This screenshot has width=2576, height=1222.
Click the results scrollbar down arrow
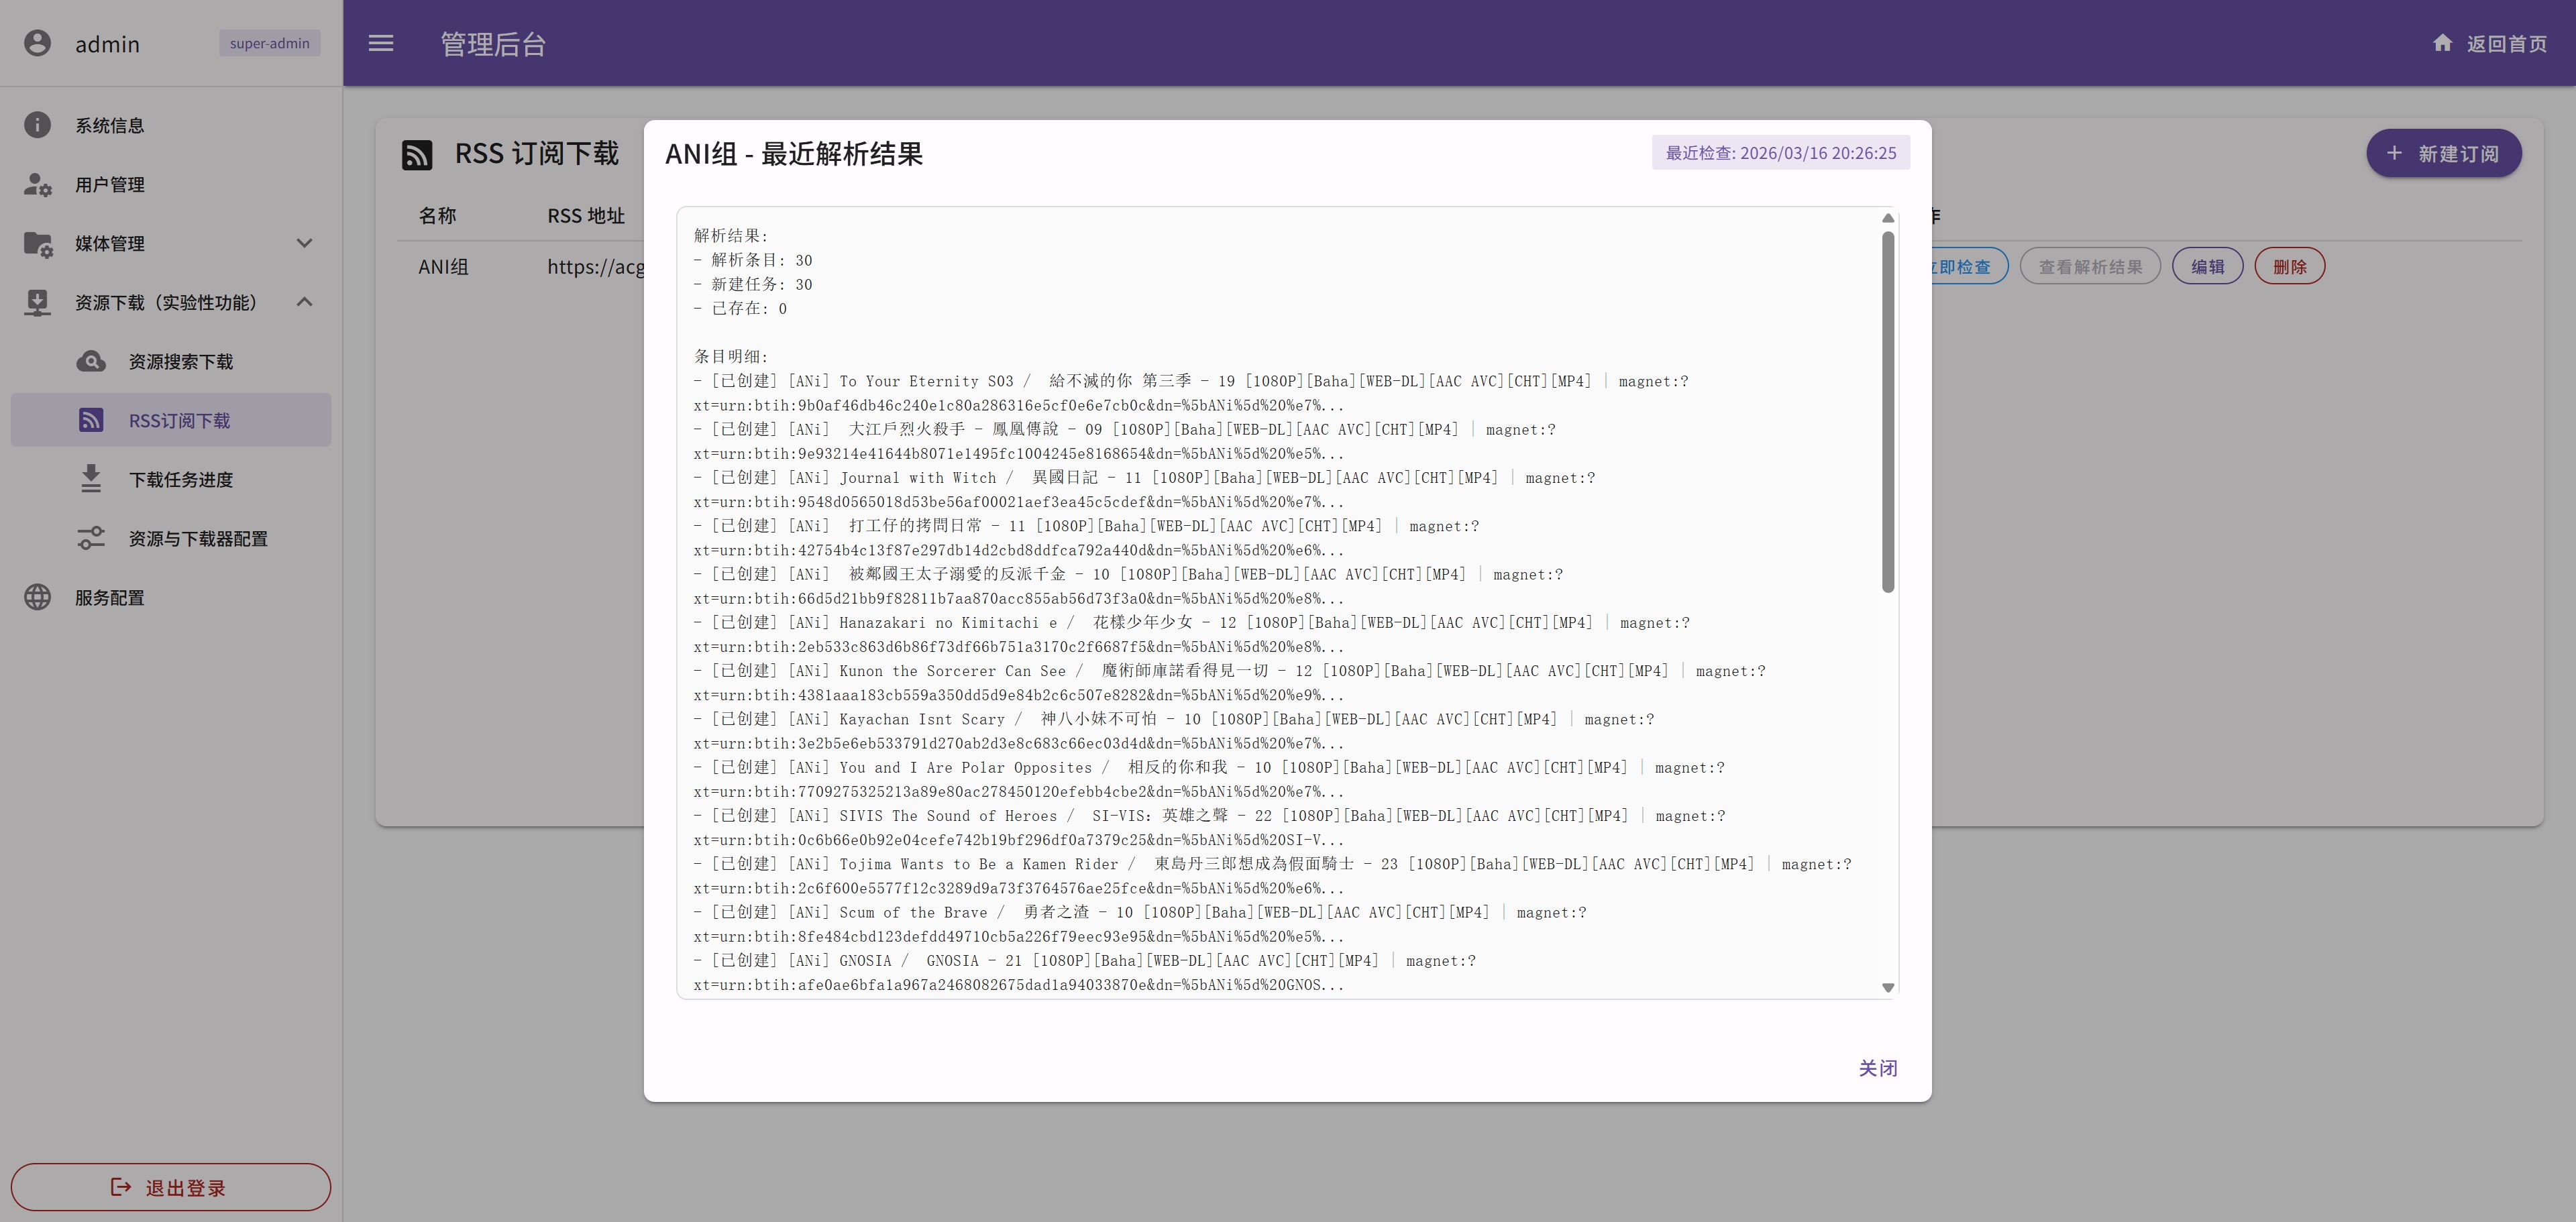[x=1888, y=987]
